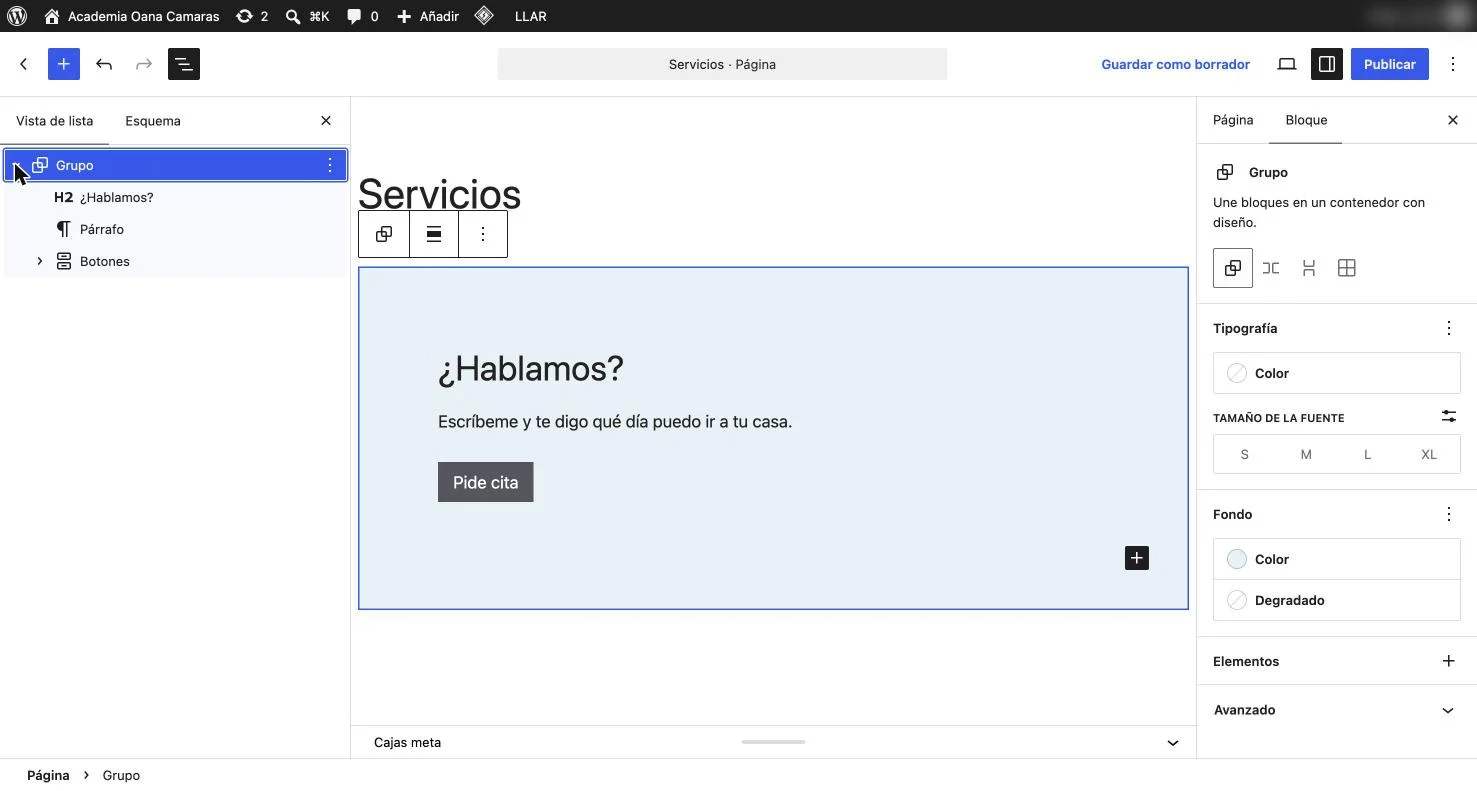Switch to the Página settings tab
This screenshot has width=1477, height=791.
coord(1233,120)
